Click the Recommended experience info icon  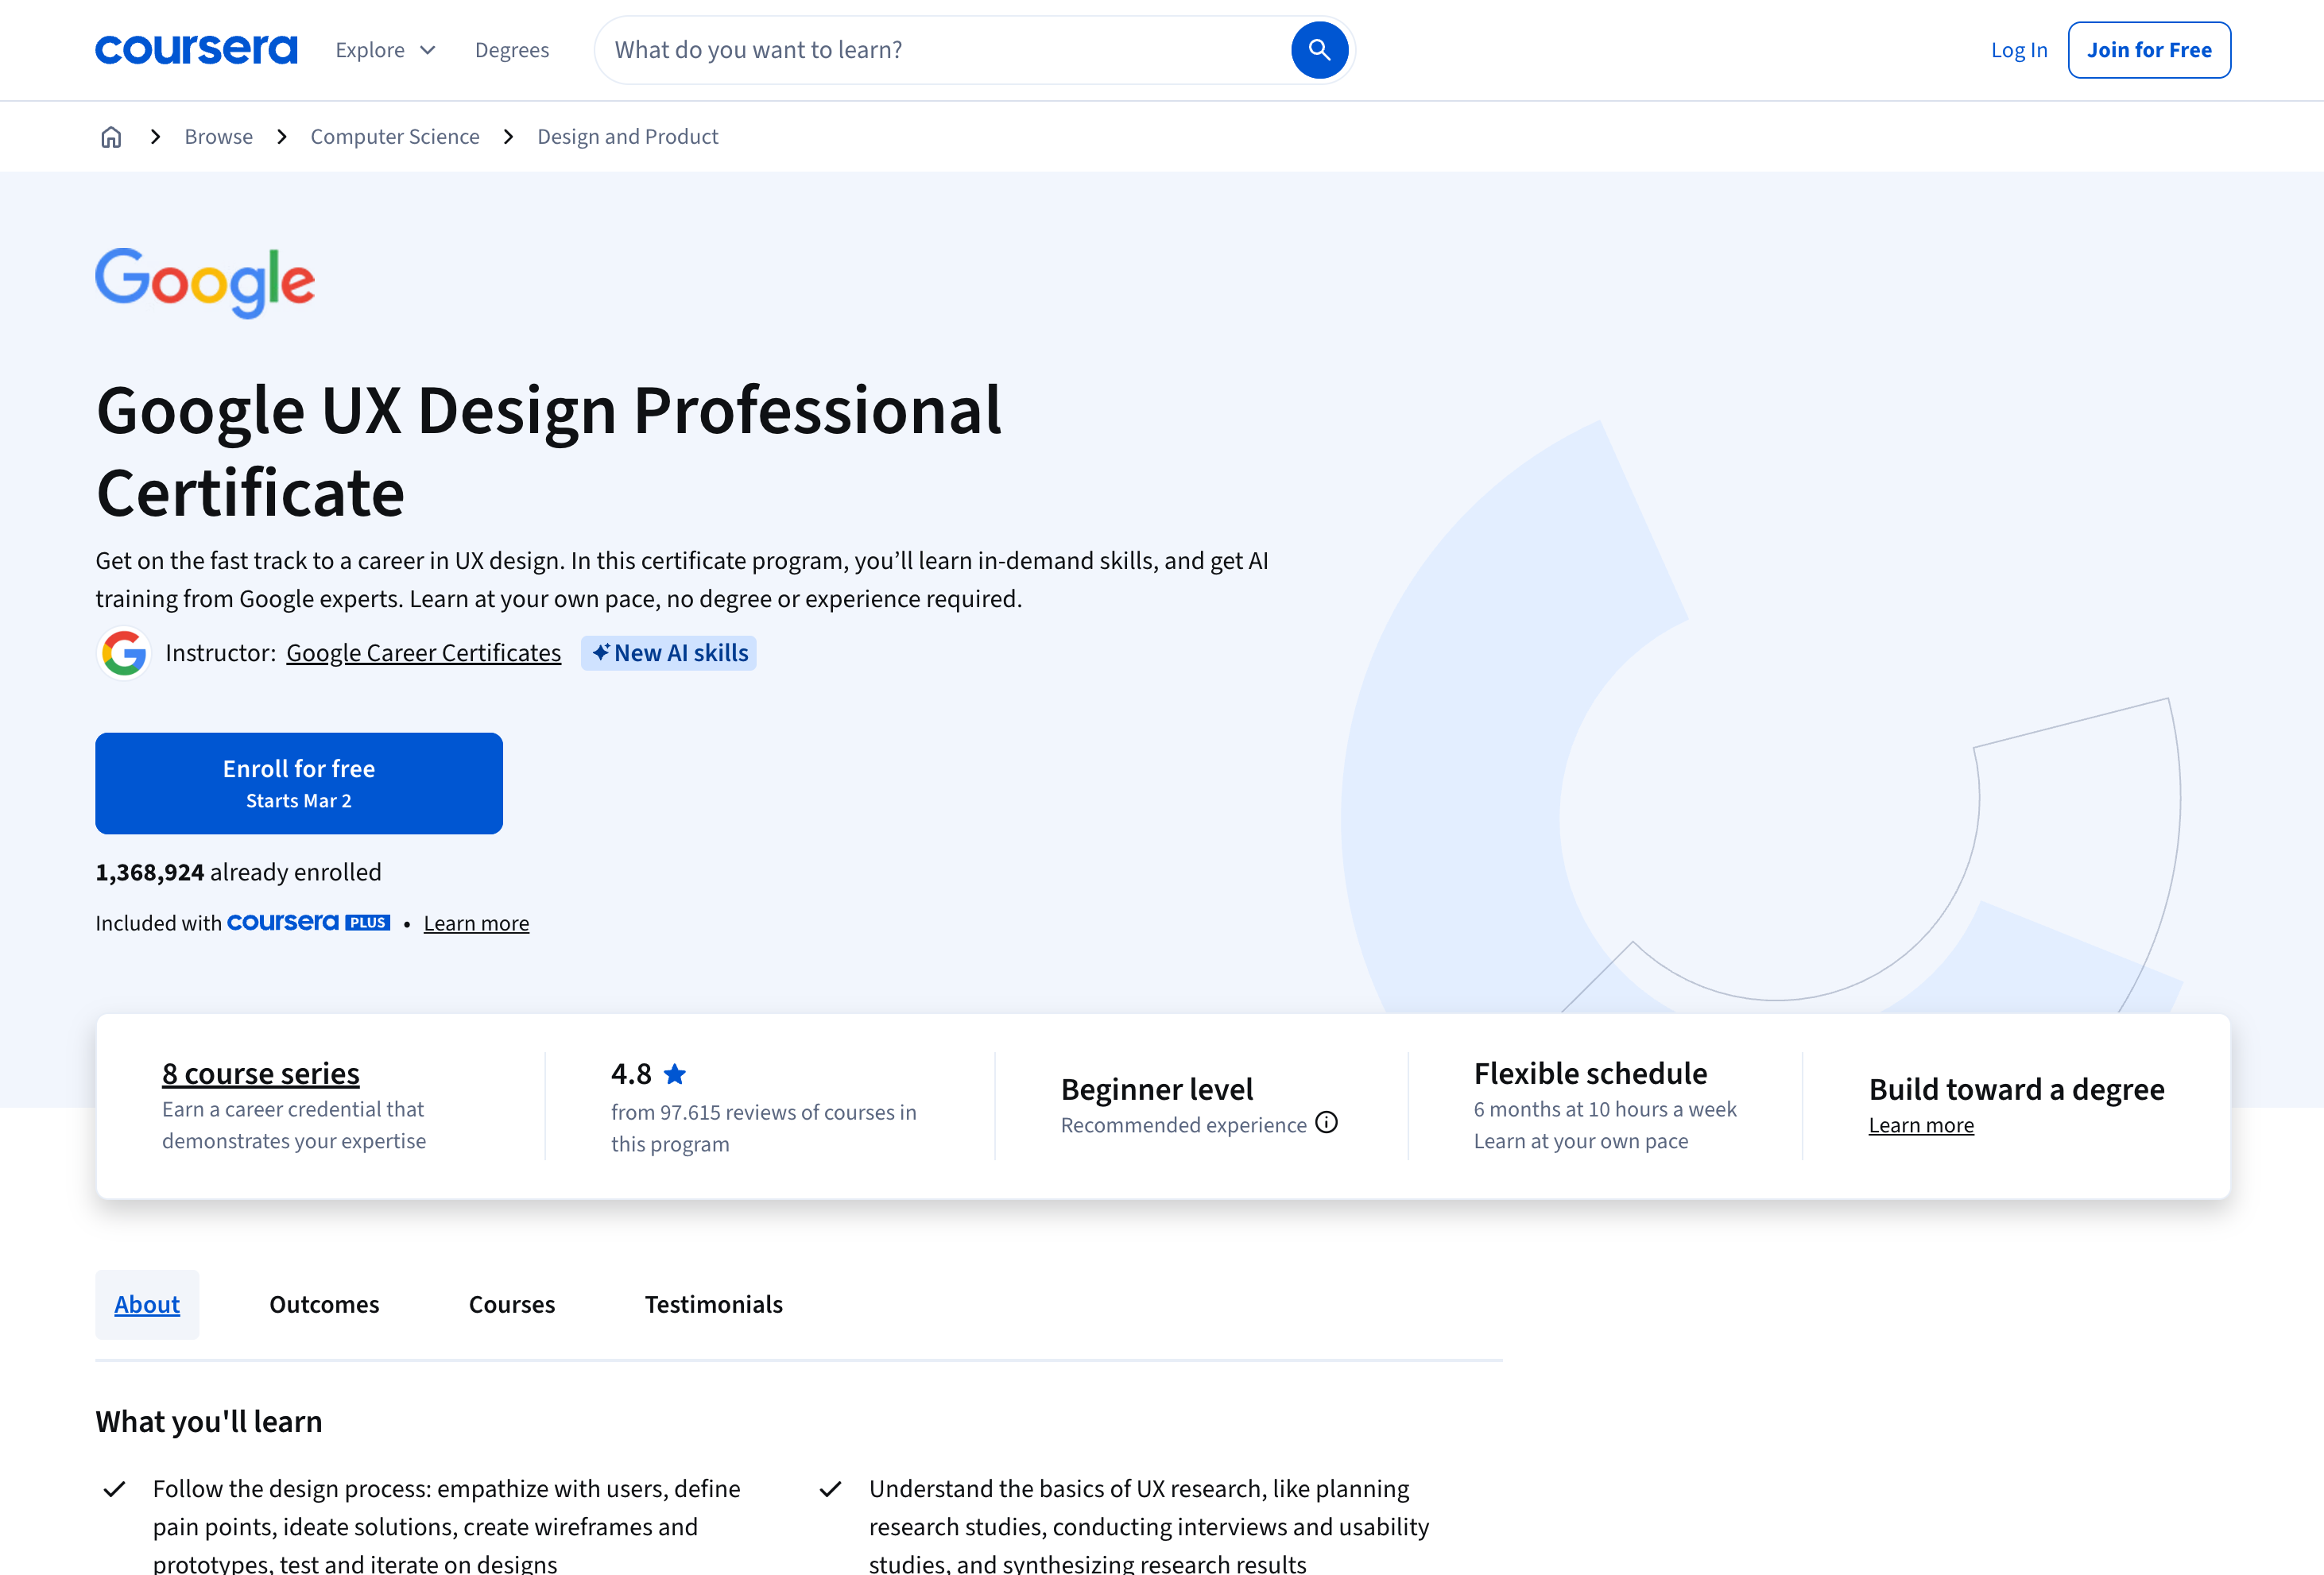pos(1326,1122)
